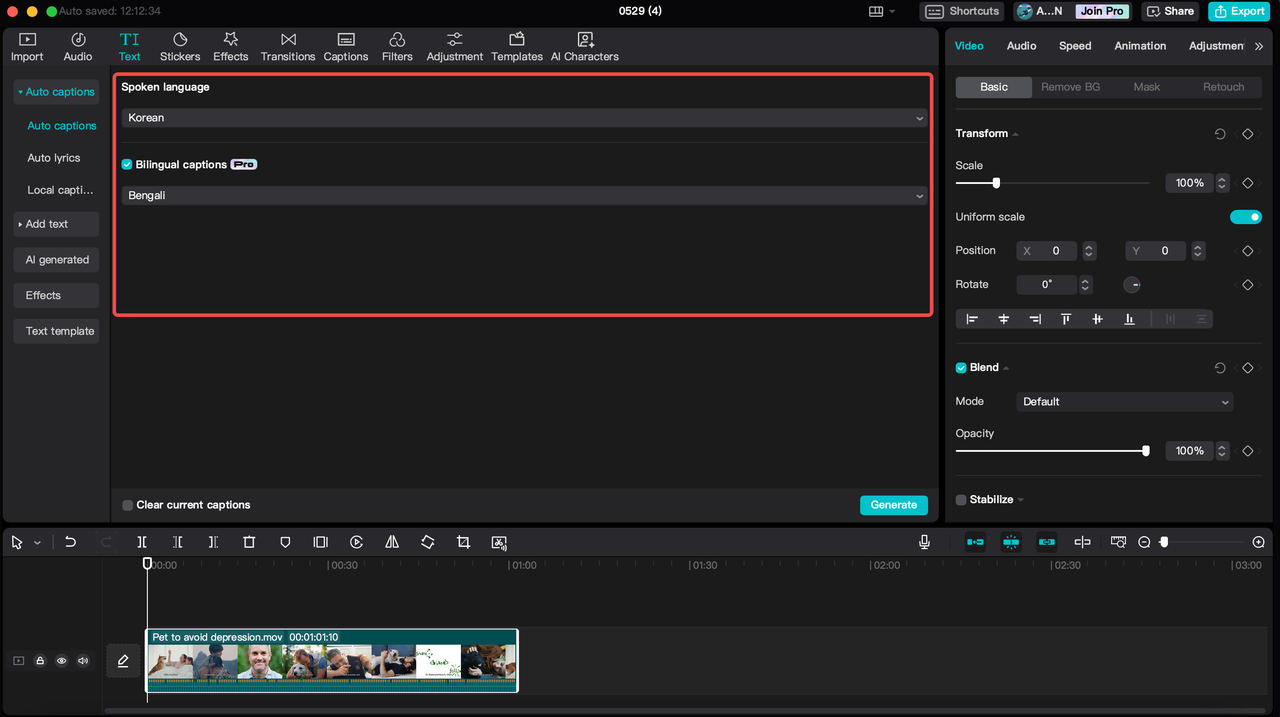The width and height of the screenshot is (1280, 717).
Task: Click the Preview axis split icon
Action: 1082,542
